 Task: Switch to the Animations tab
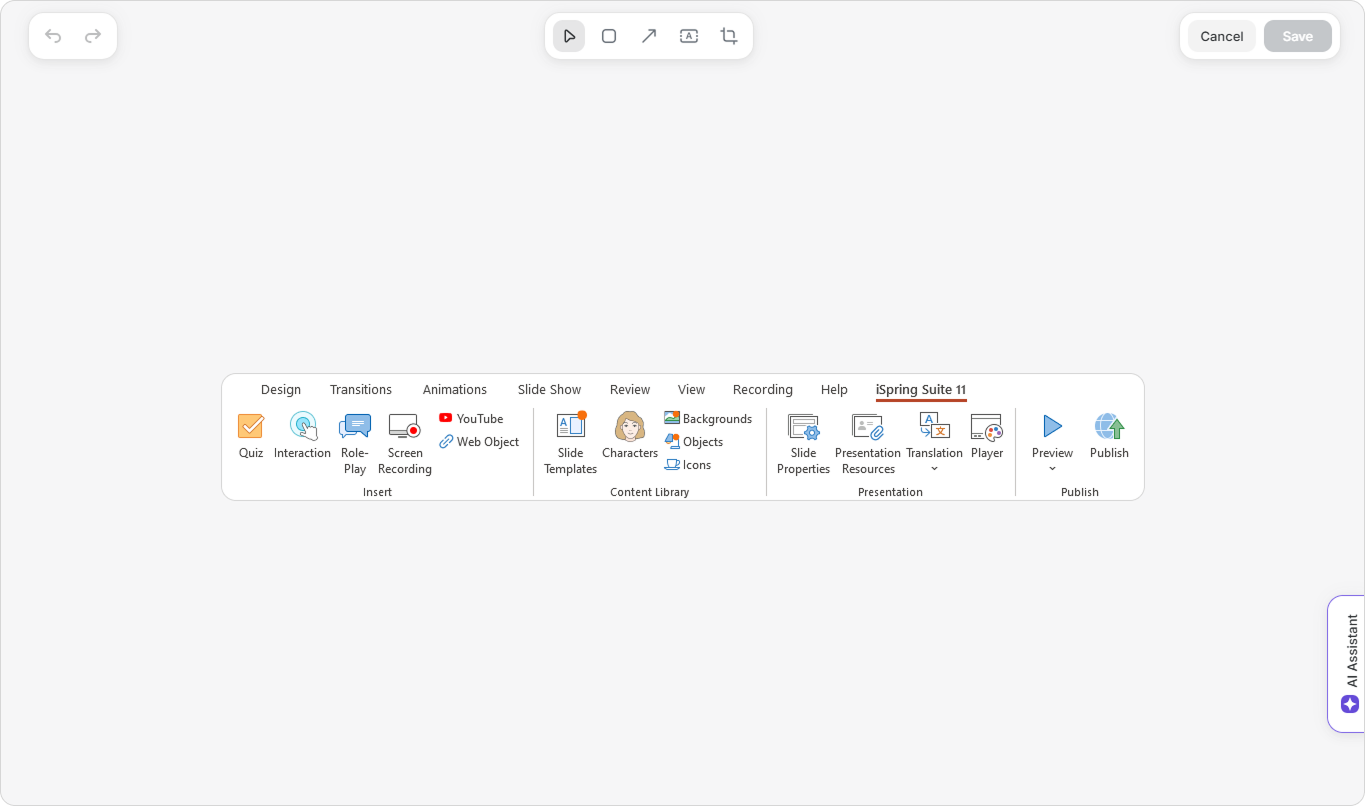[x=455, y=390]
